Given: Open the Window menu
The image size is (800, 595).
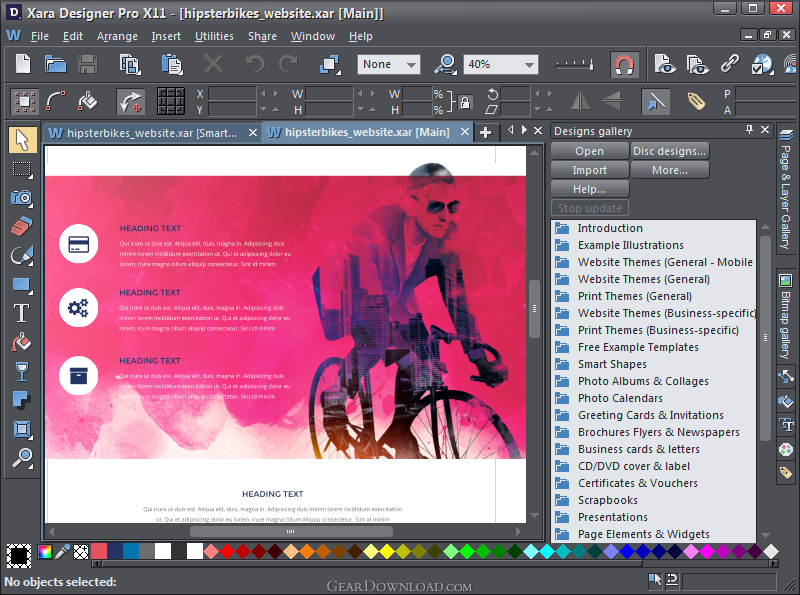Looking at the screenshot, I should (313, 36).
